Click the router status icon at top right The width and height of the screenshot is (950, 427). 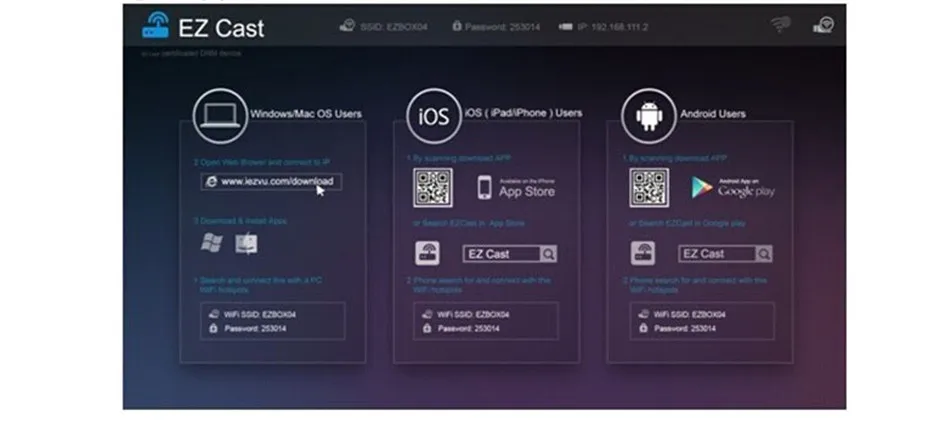point(823,25)
